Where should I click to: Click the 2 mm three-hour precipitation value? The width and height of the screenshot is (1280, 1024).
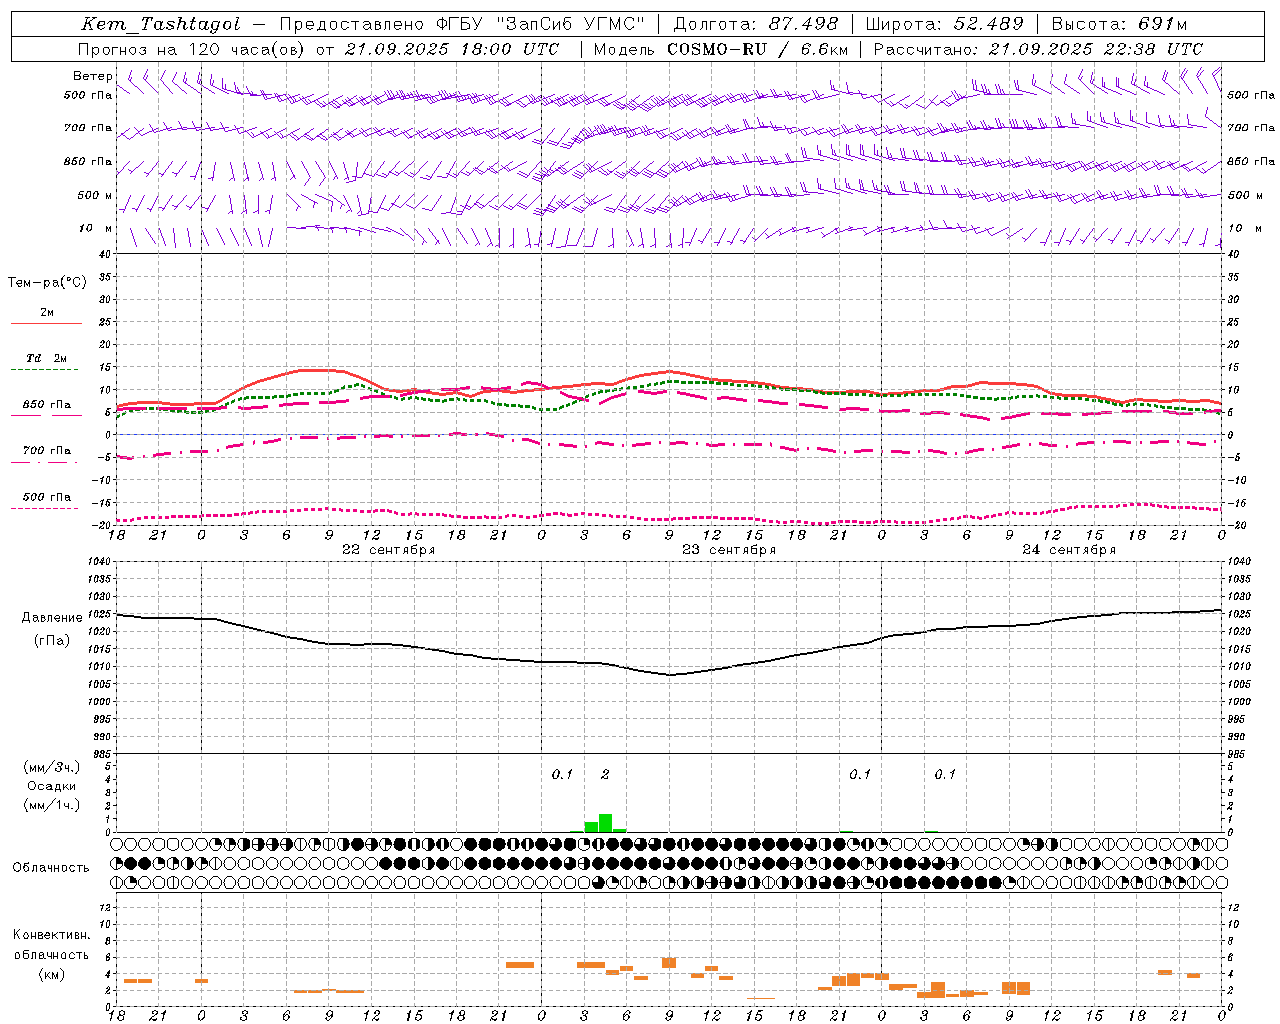tap(605, 774)
